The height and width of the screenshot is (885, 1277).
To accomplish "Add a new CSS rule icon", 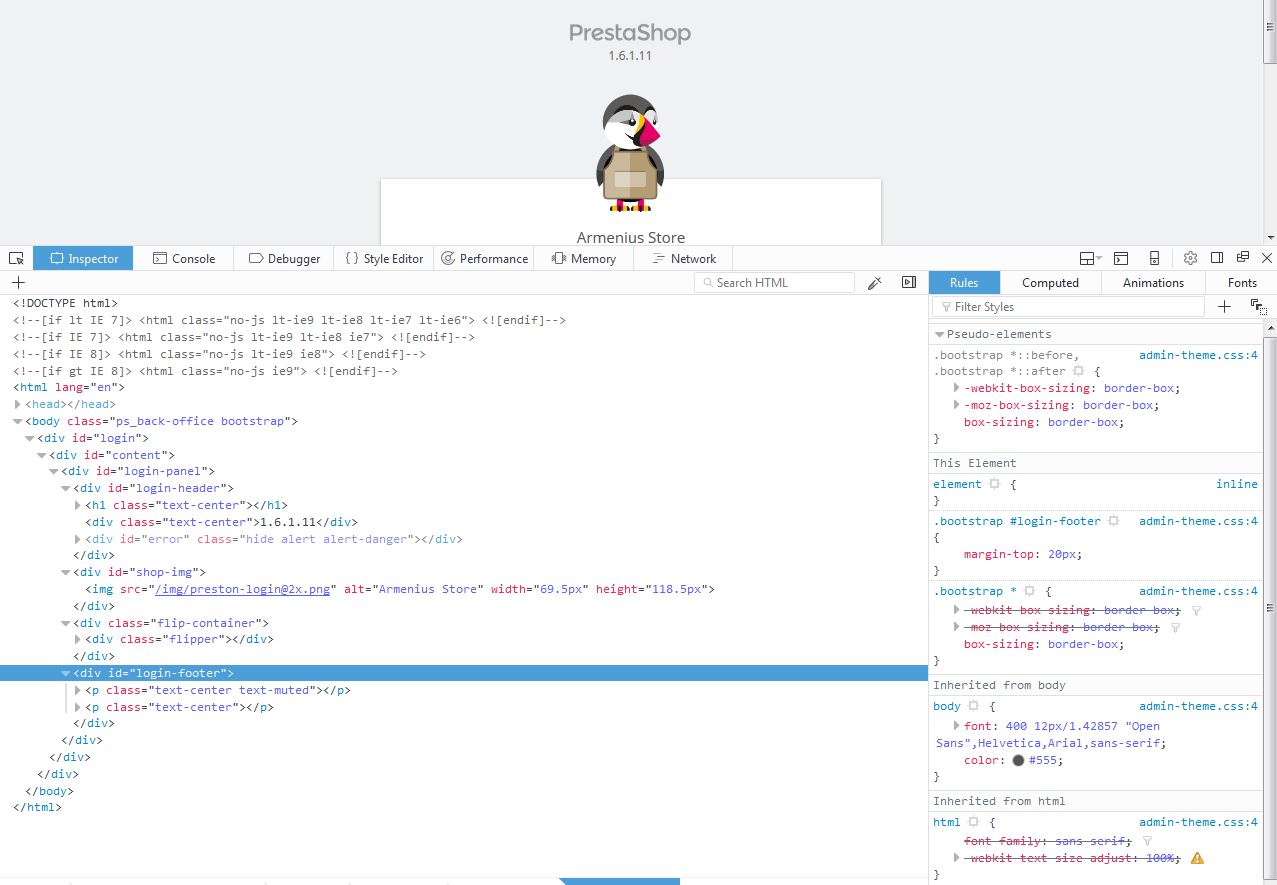I will point(1224,307).
